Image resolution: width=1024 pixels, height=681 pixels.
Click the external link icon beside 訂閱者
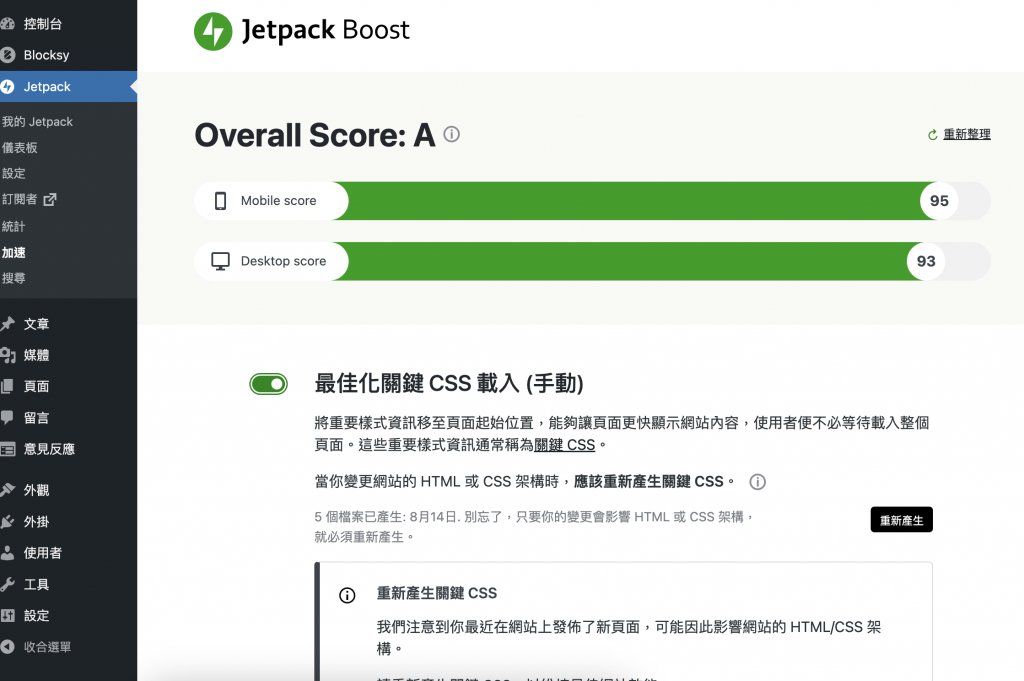(x=50, y=199)
